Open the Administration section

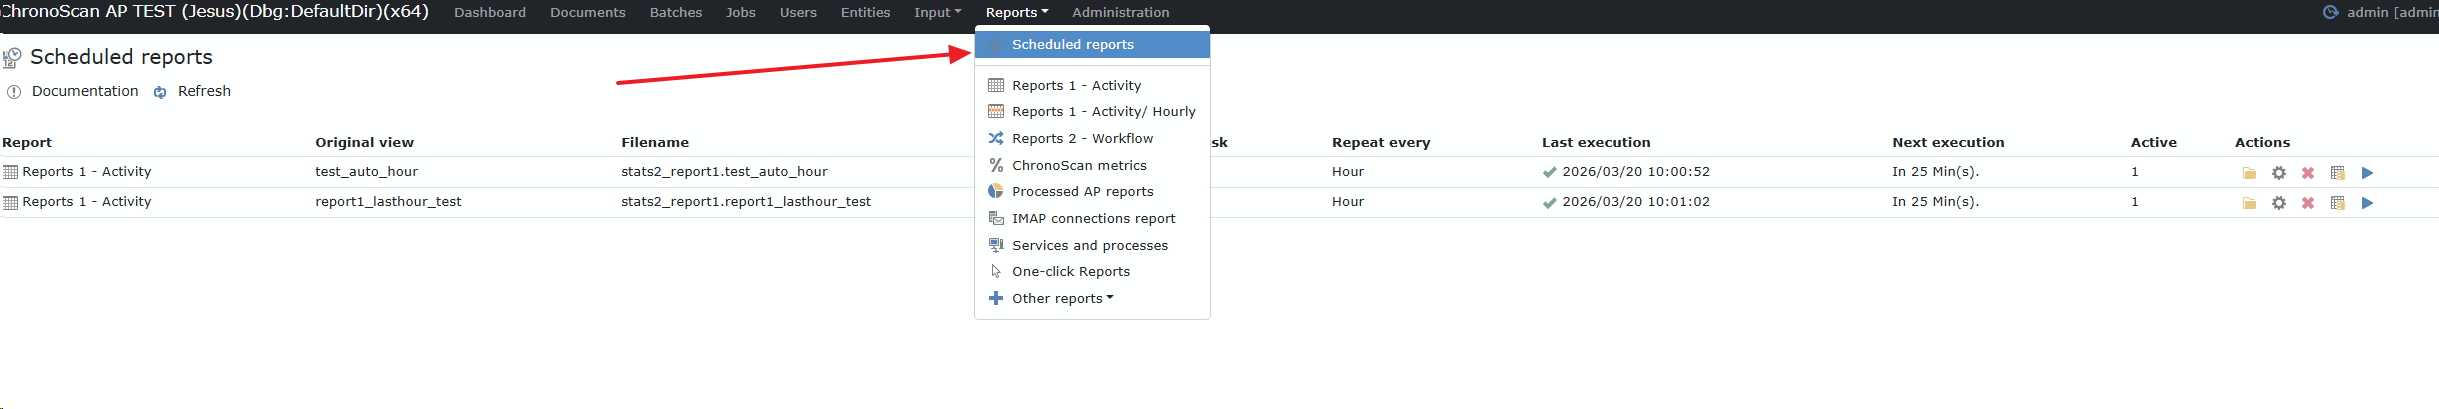click(x=1120, y=12)
